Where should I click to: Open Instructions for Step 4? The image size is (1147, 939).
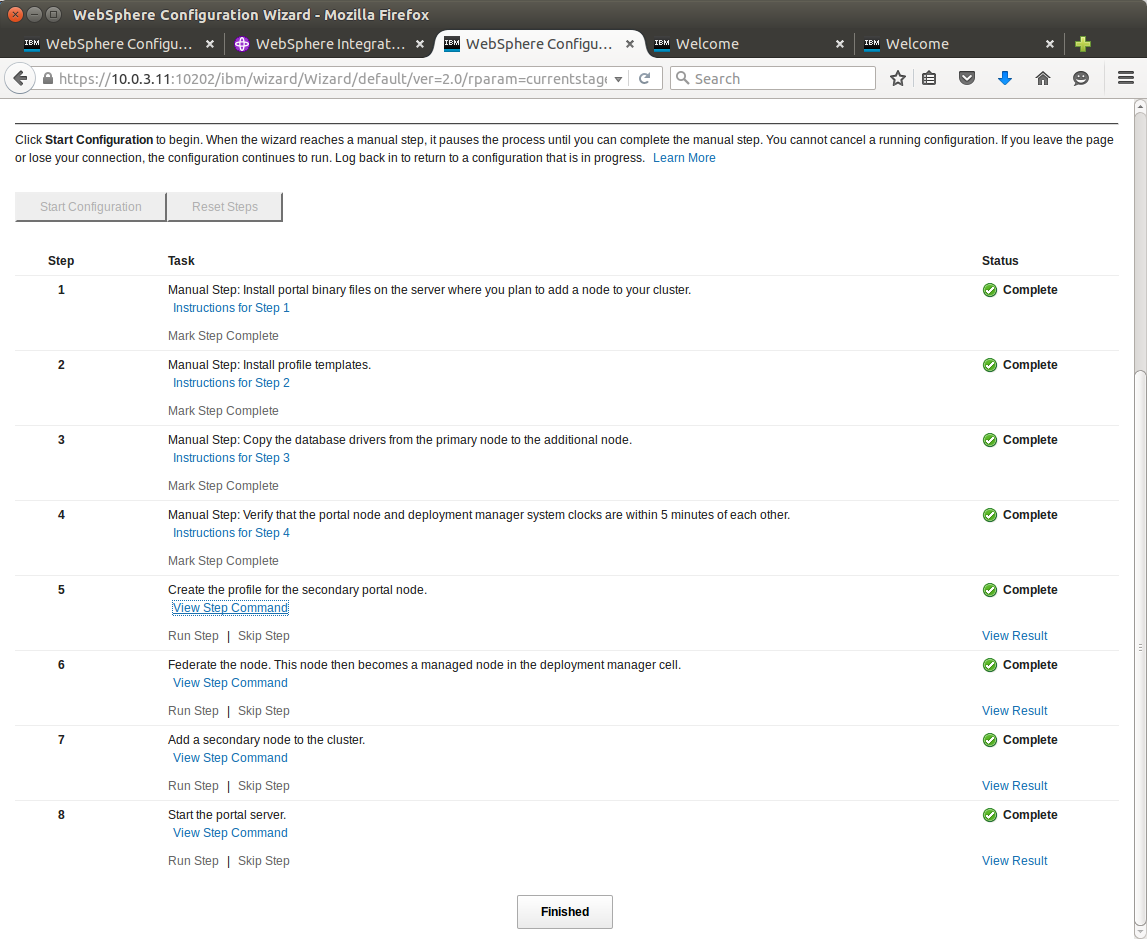231,533
